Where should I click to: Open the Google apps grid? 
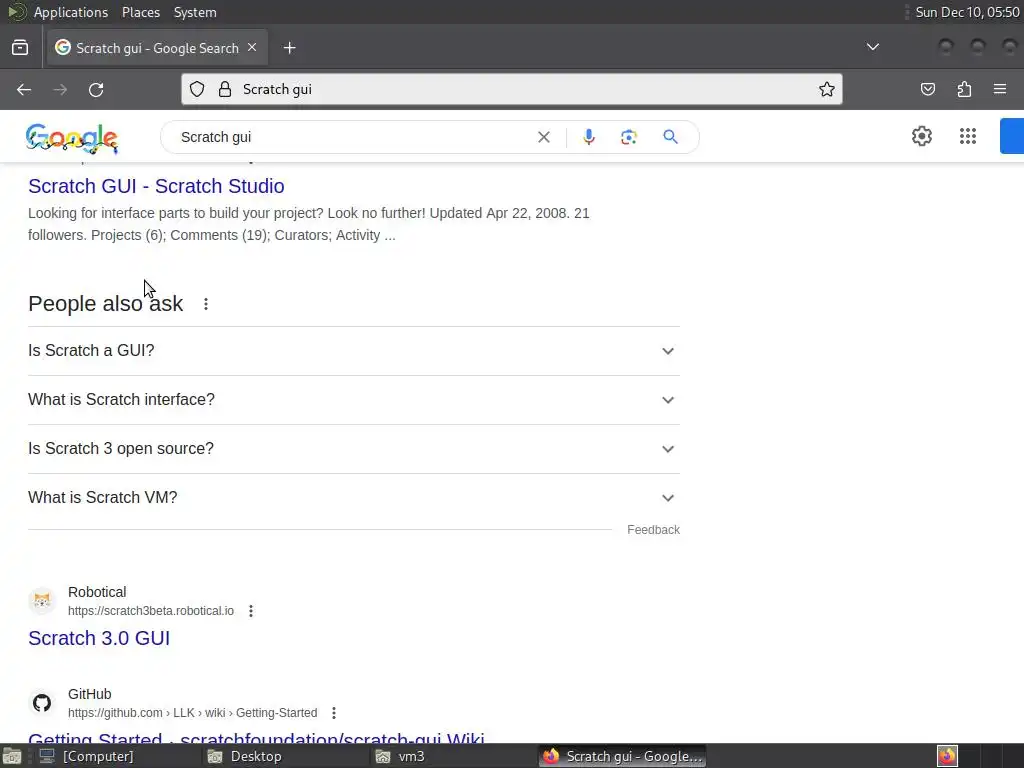[x=968, y=136]
